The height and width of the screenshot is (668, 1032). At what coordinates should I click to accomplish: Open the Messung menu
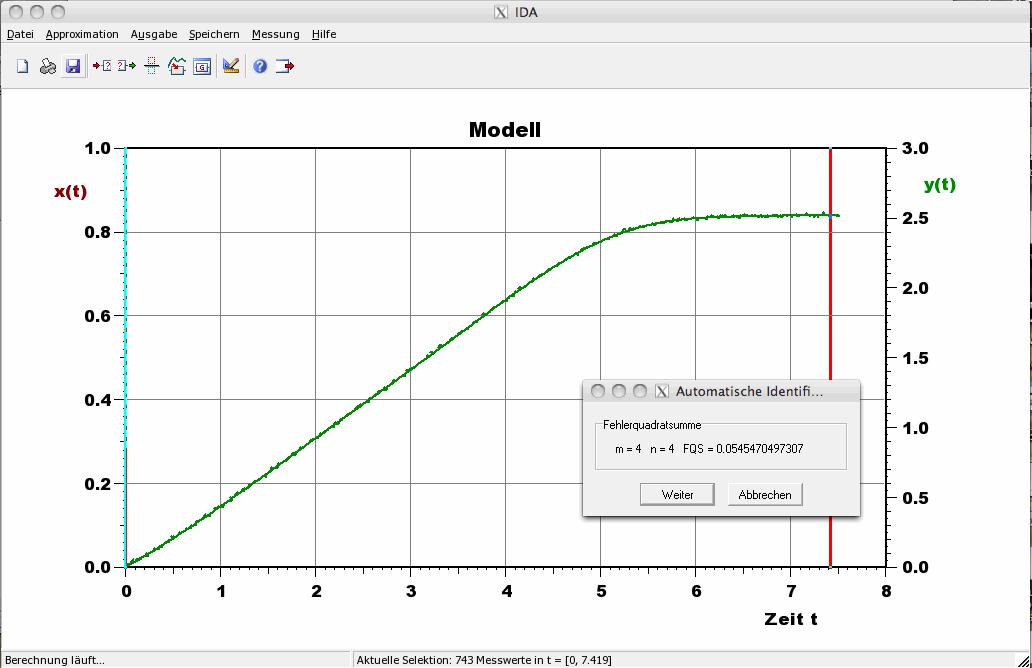point(275,34)
